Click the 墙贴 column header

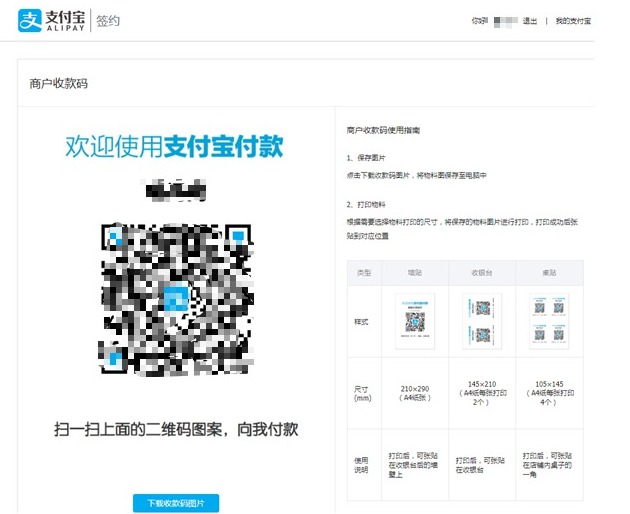pos(415,273)
